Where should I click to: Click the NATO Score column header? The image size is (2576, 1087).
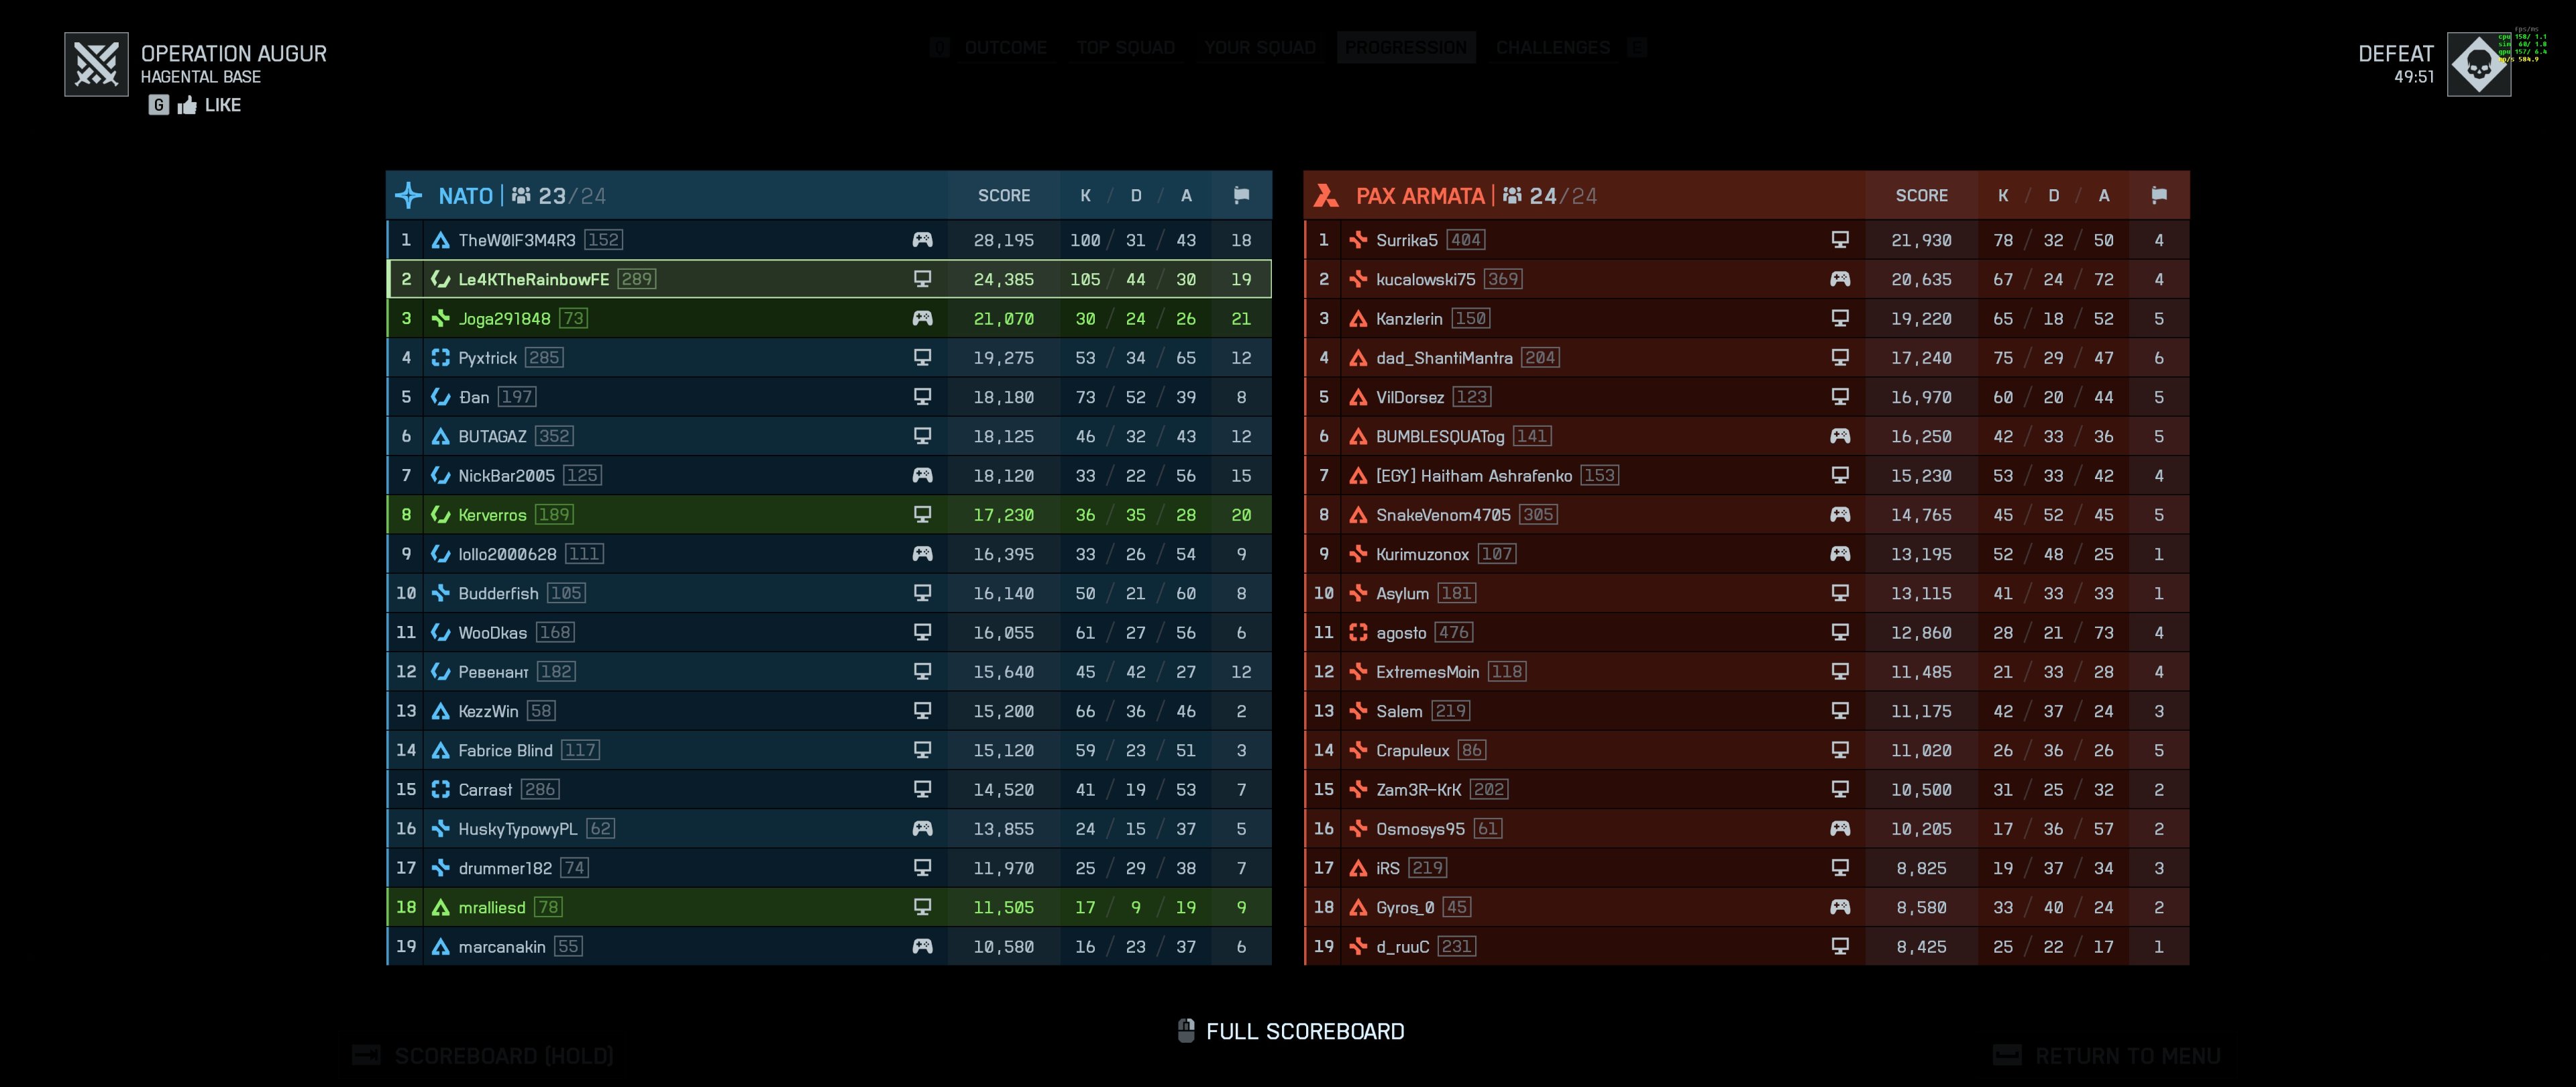(x=1004, y=195)
